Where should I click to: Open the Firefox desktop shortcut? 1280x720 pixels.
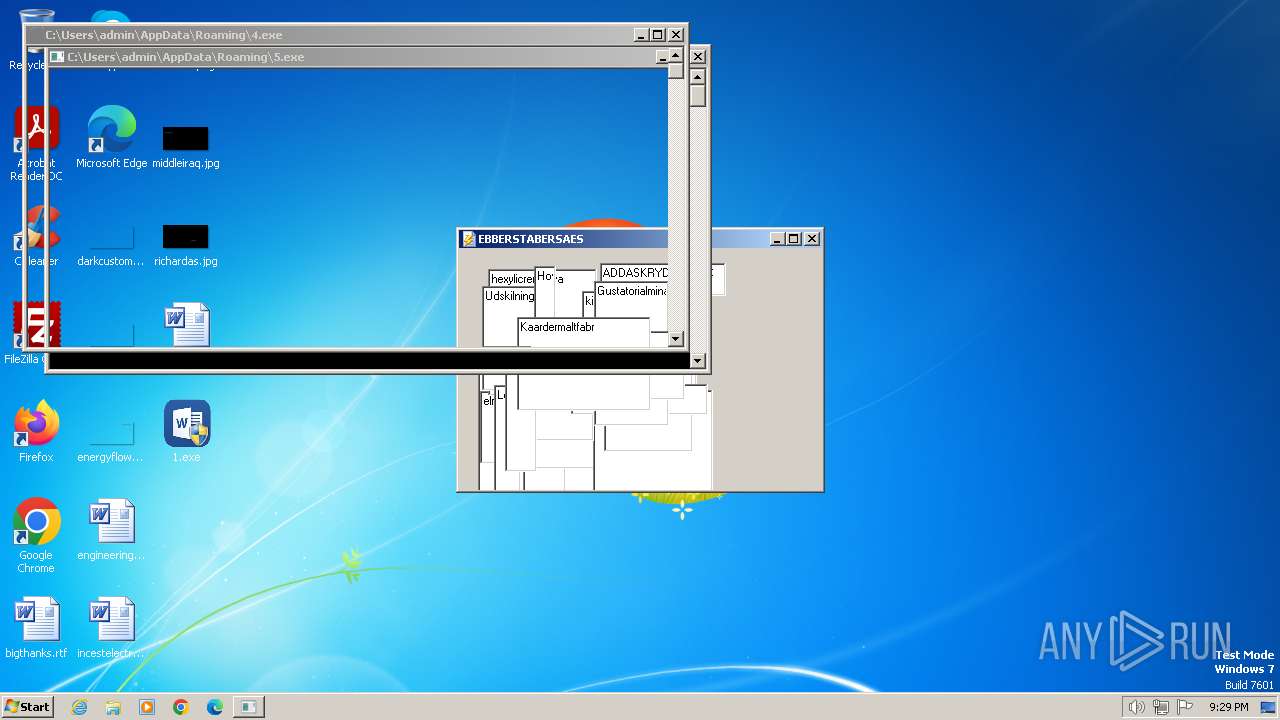click(36, 432)
